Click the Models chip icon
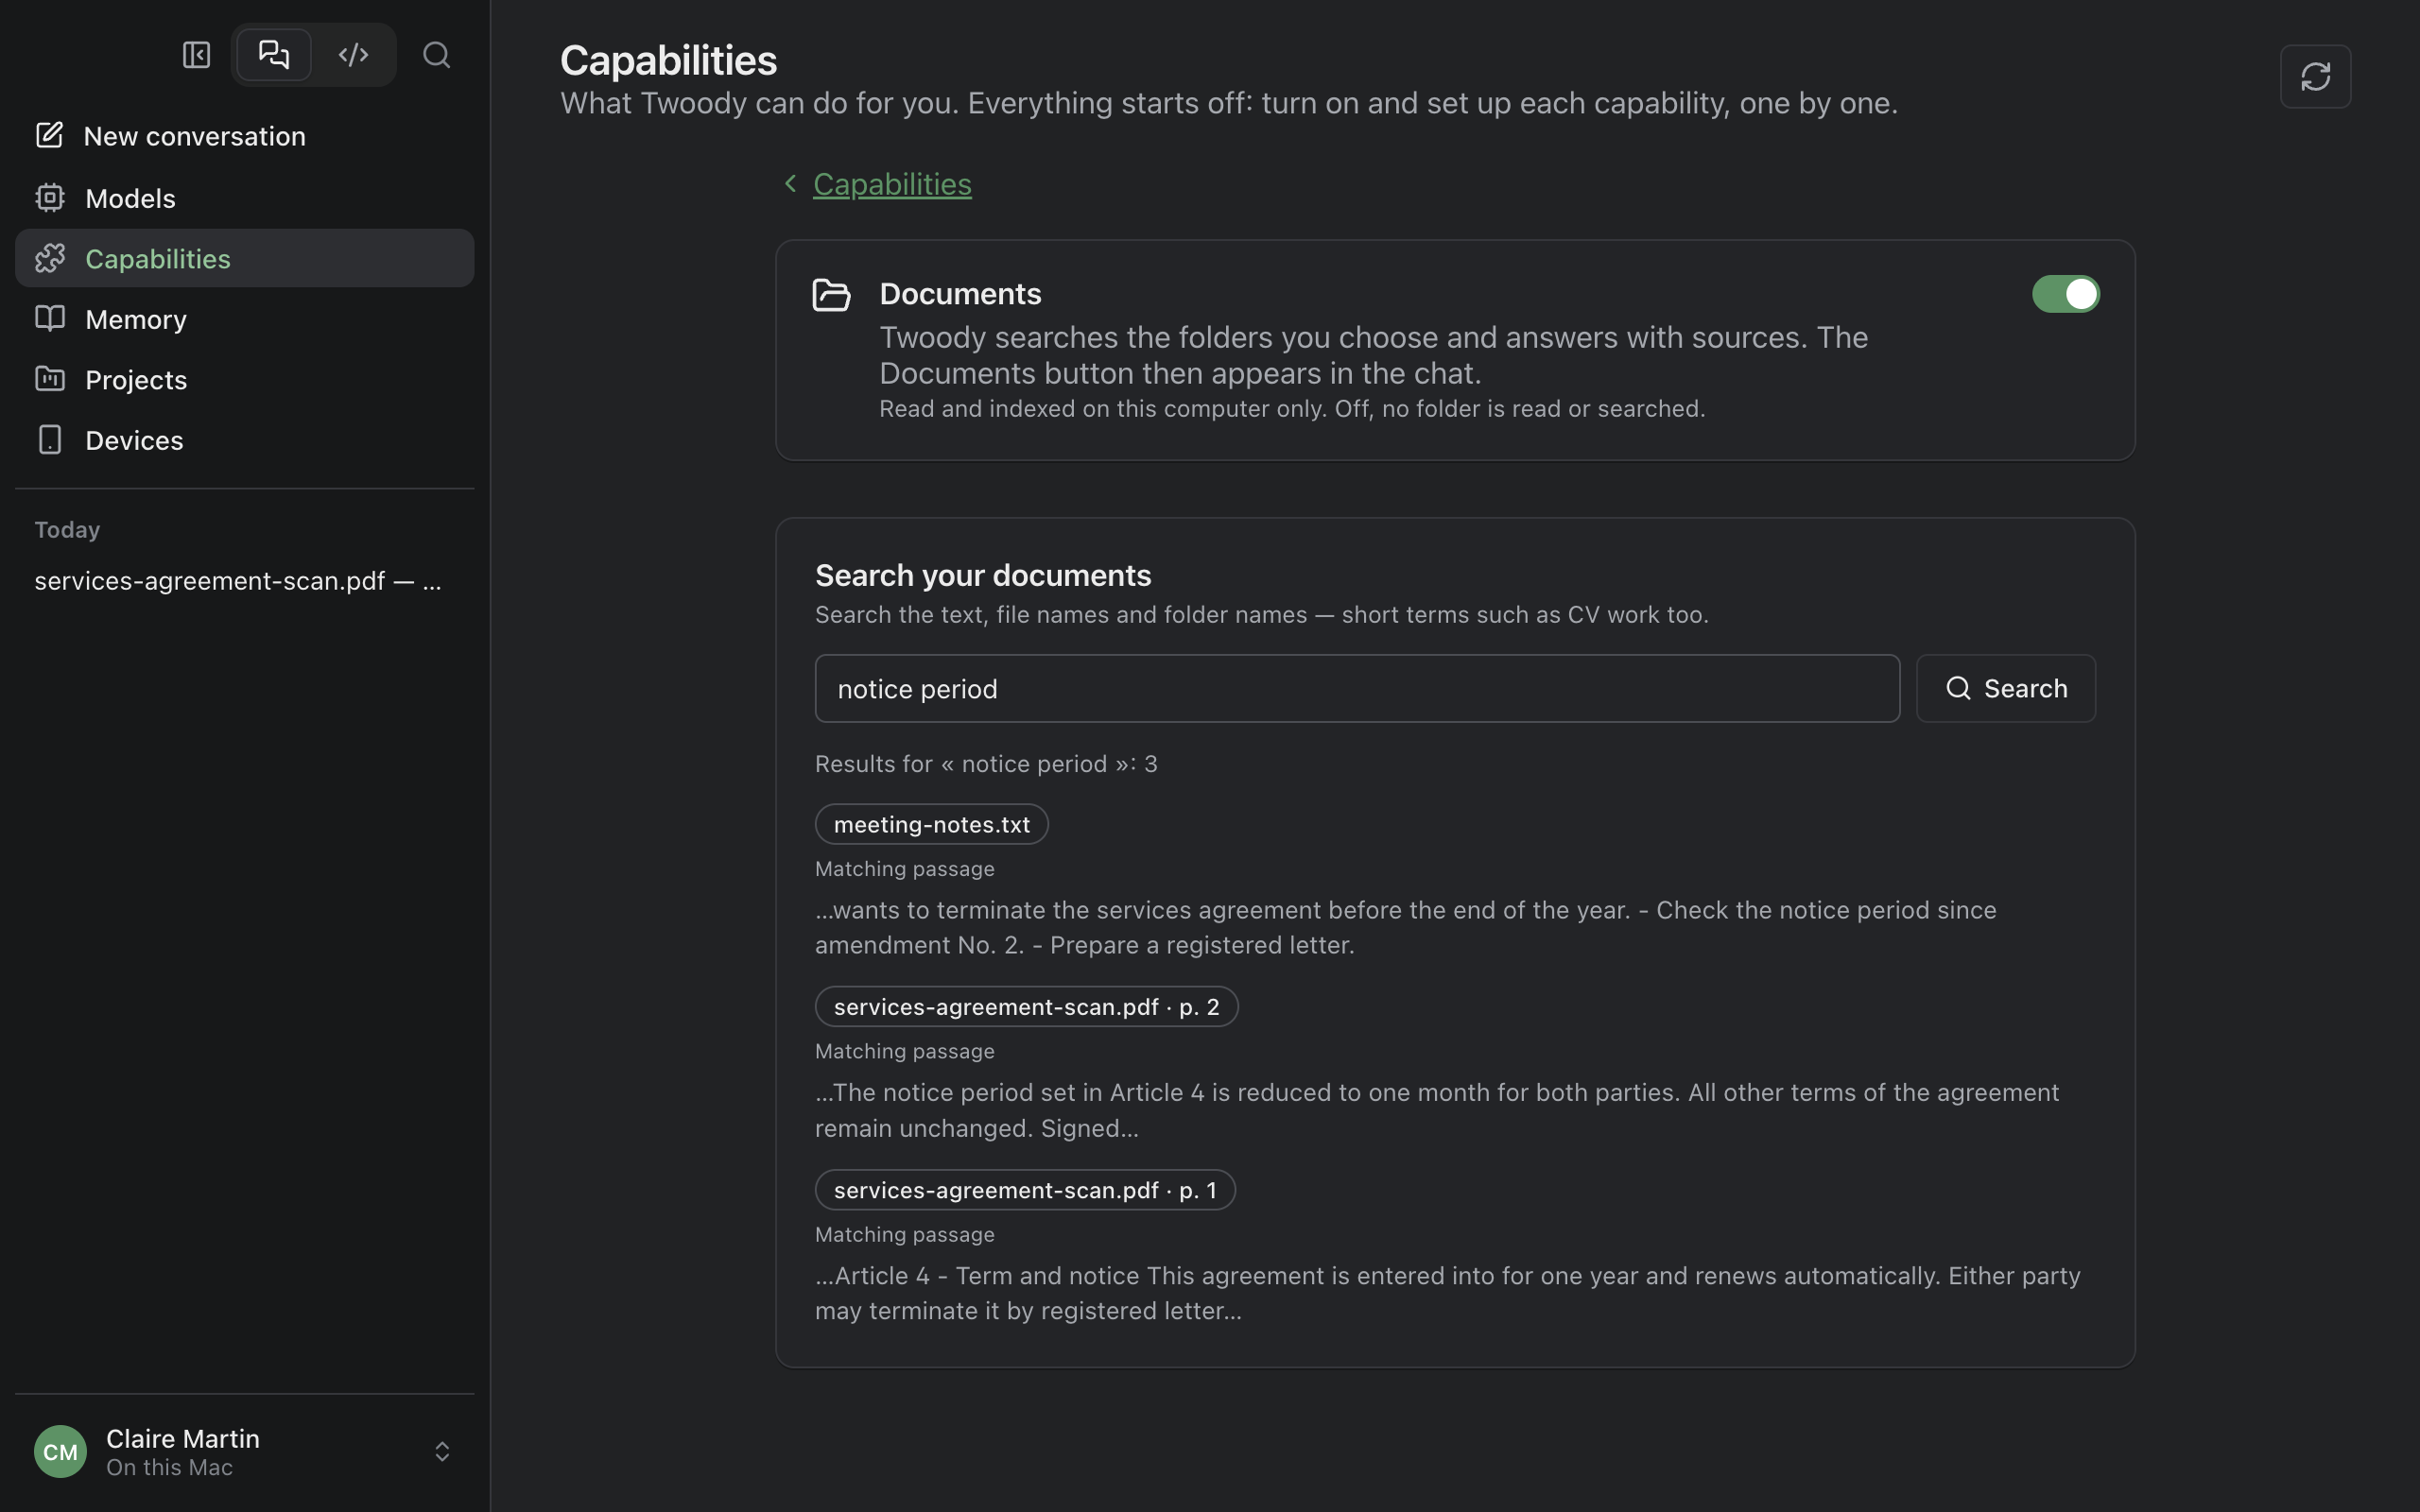The width and height of the screenshot is (2420, 1512). (x=49, y=197)
